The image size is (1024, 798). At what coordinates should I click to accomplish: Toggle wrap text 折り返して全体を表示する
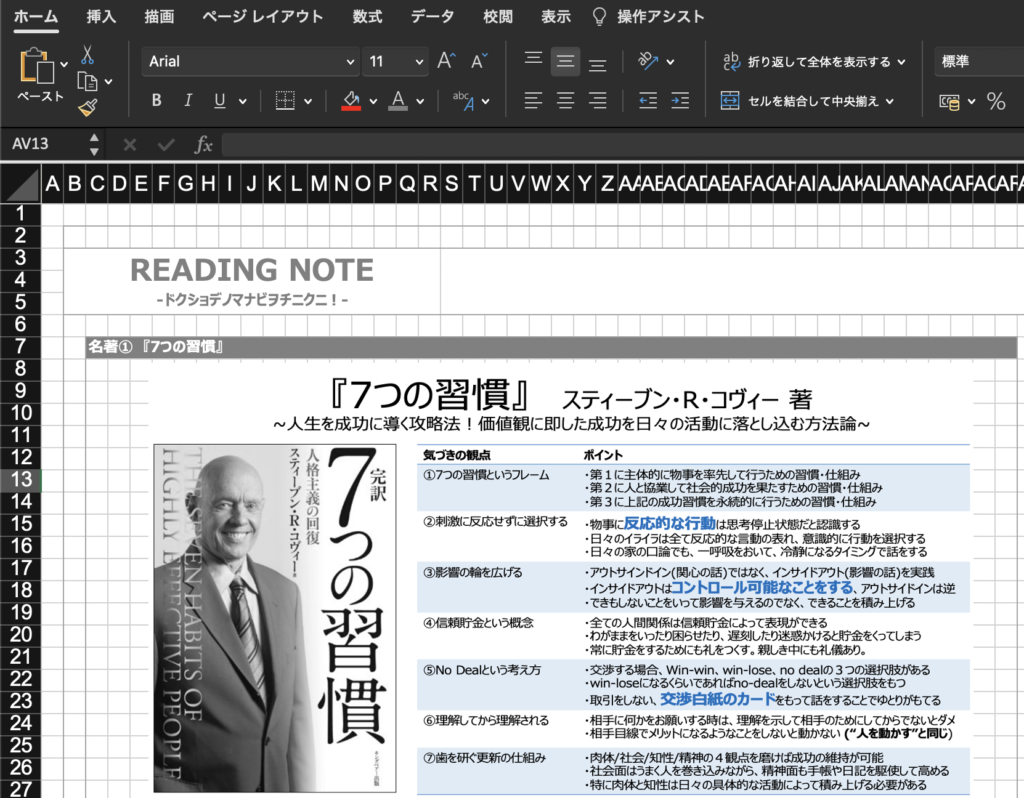tap(814, 62)
